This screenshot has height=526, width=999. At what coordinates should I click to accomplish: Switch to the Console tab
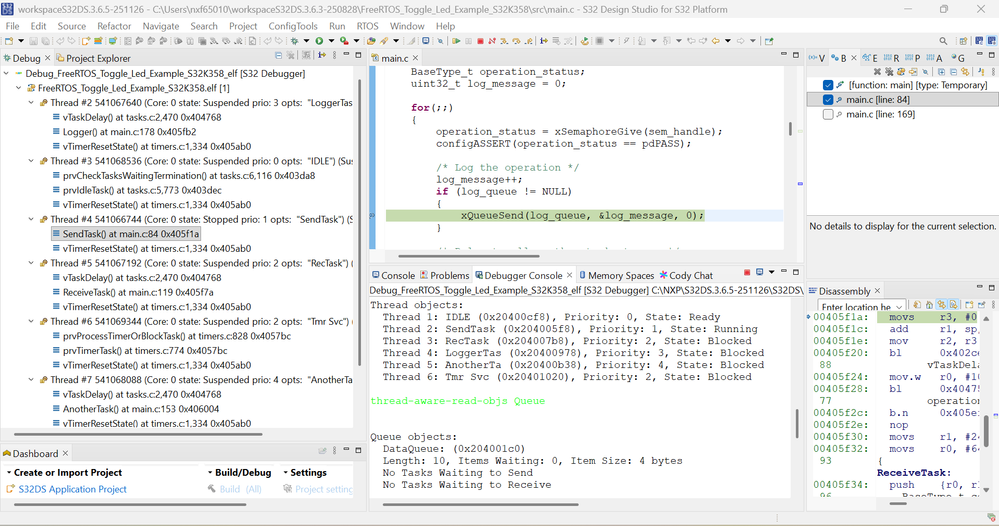(393, 275)
